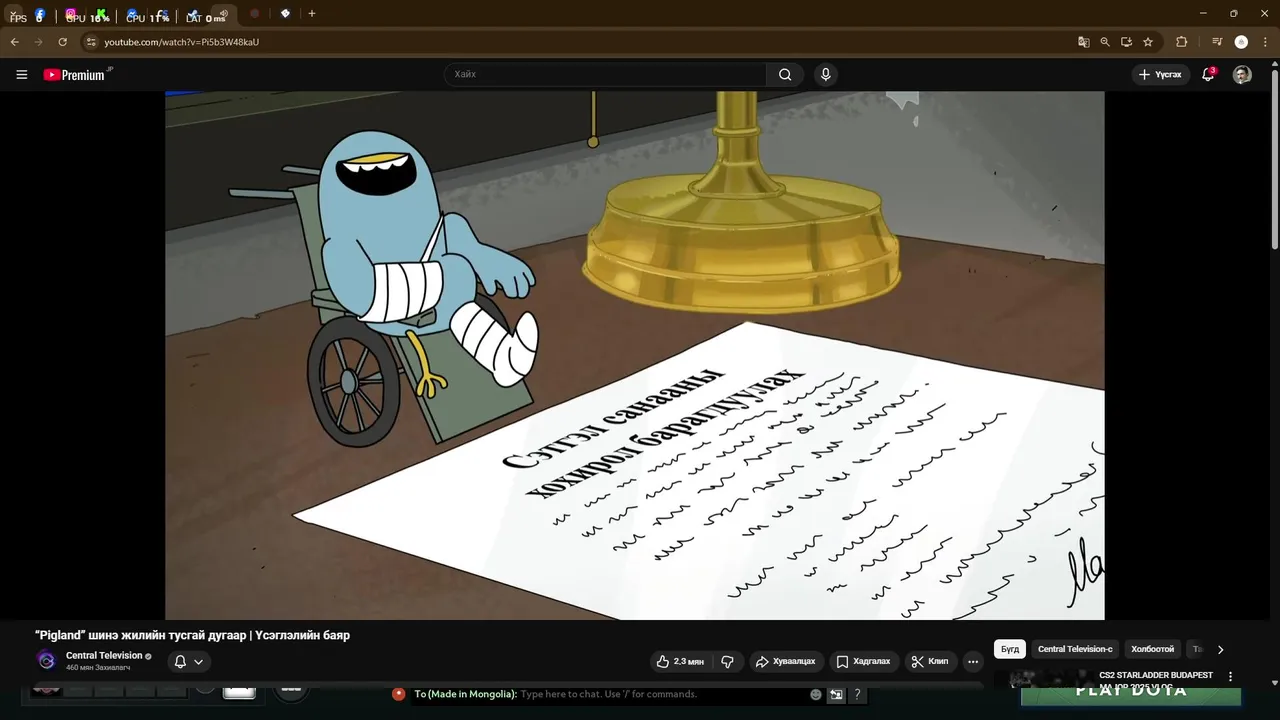Open the browser extensions puzzle icon
This screenshot has height=720, width=1280.
pos(1181,42)
